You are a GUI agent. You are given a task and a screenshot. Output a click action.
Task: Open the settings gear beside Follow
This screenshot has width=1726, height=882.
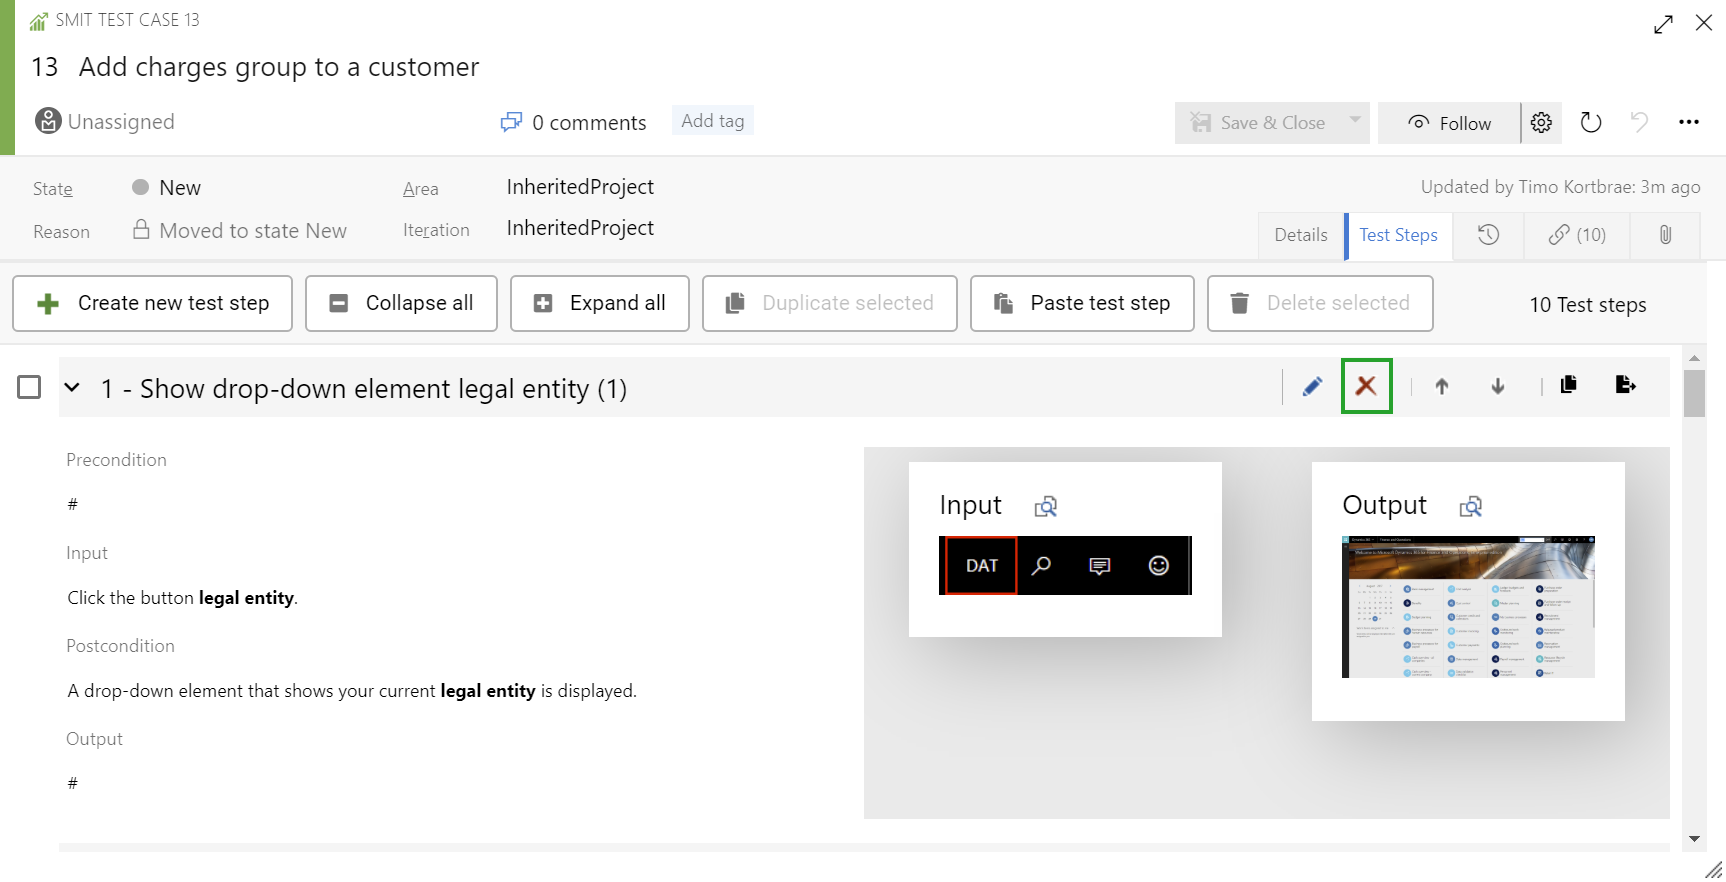(1541, 123)
